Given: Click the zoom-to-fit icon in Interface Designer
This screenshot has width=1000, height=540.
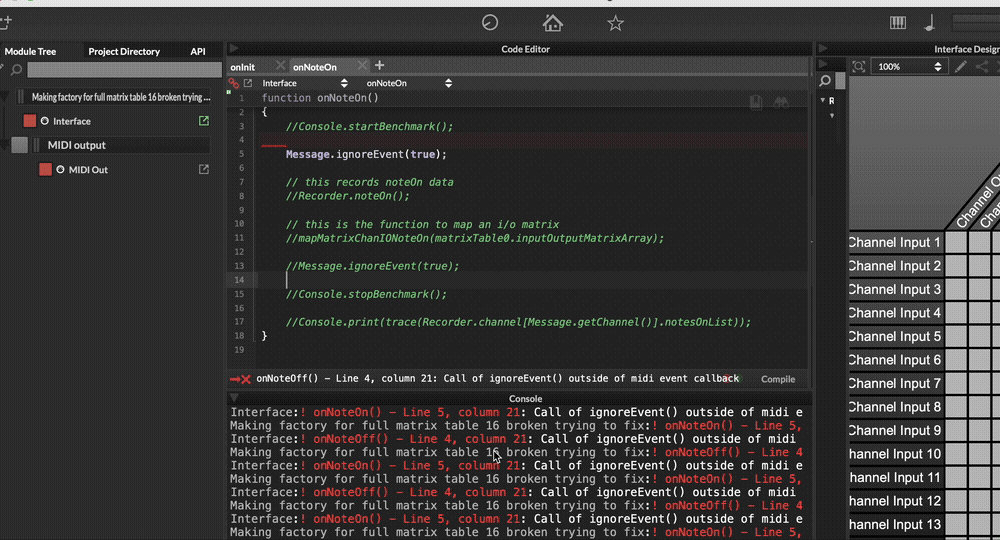Looking at the screenshot, I should pyautogui.click(x=858, y=66).
